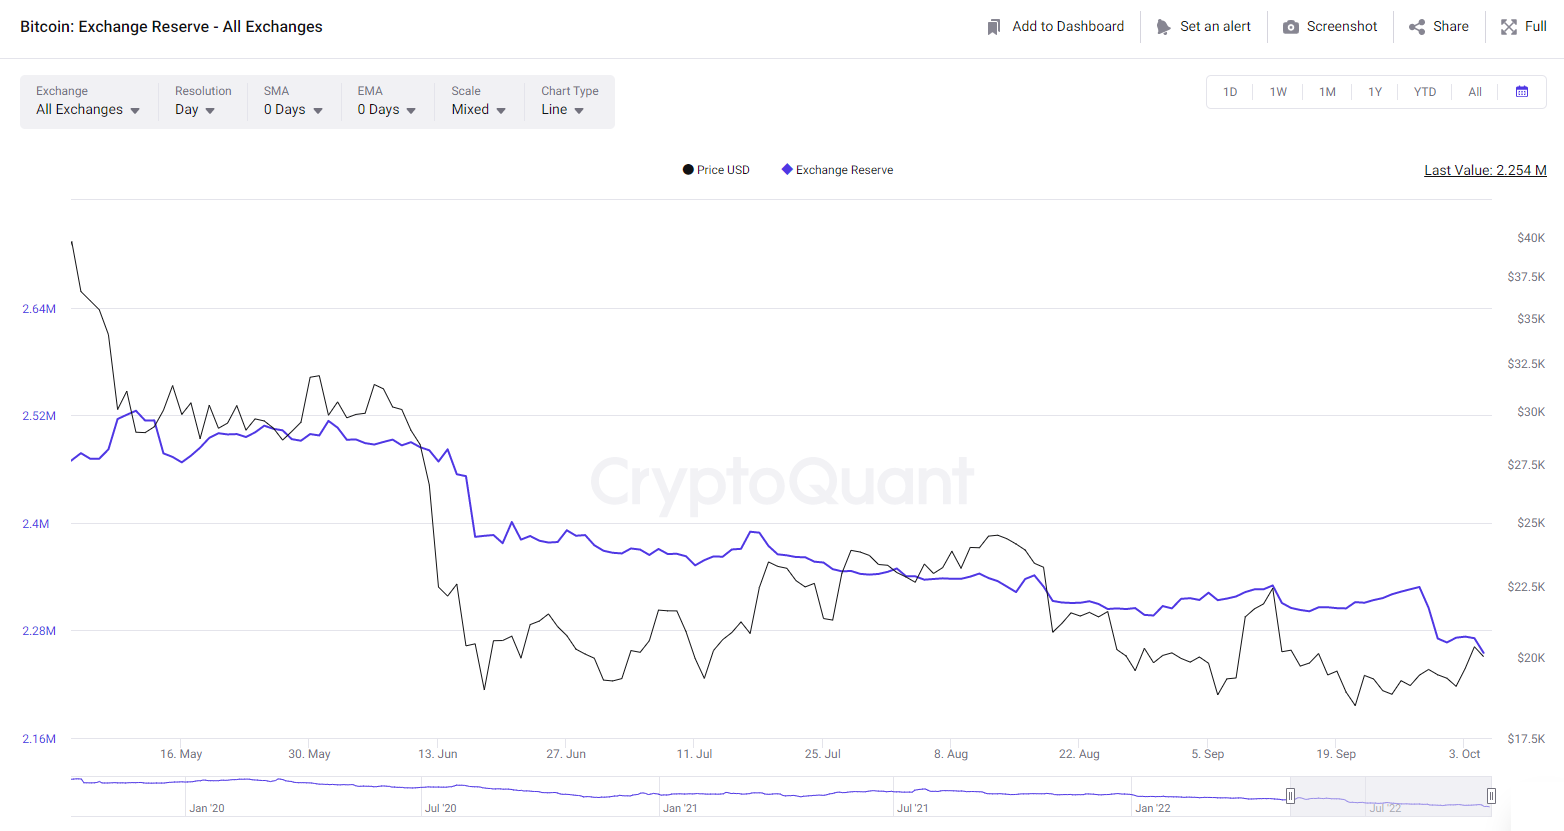Click the Share button label
Screen dimensions: 1564x831
pyautogui.click(x=1451, y=27)
